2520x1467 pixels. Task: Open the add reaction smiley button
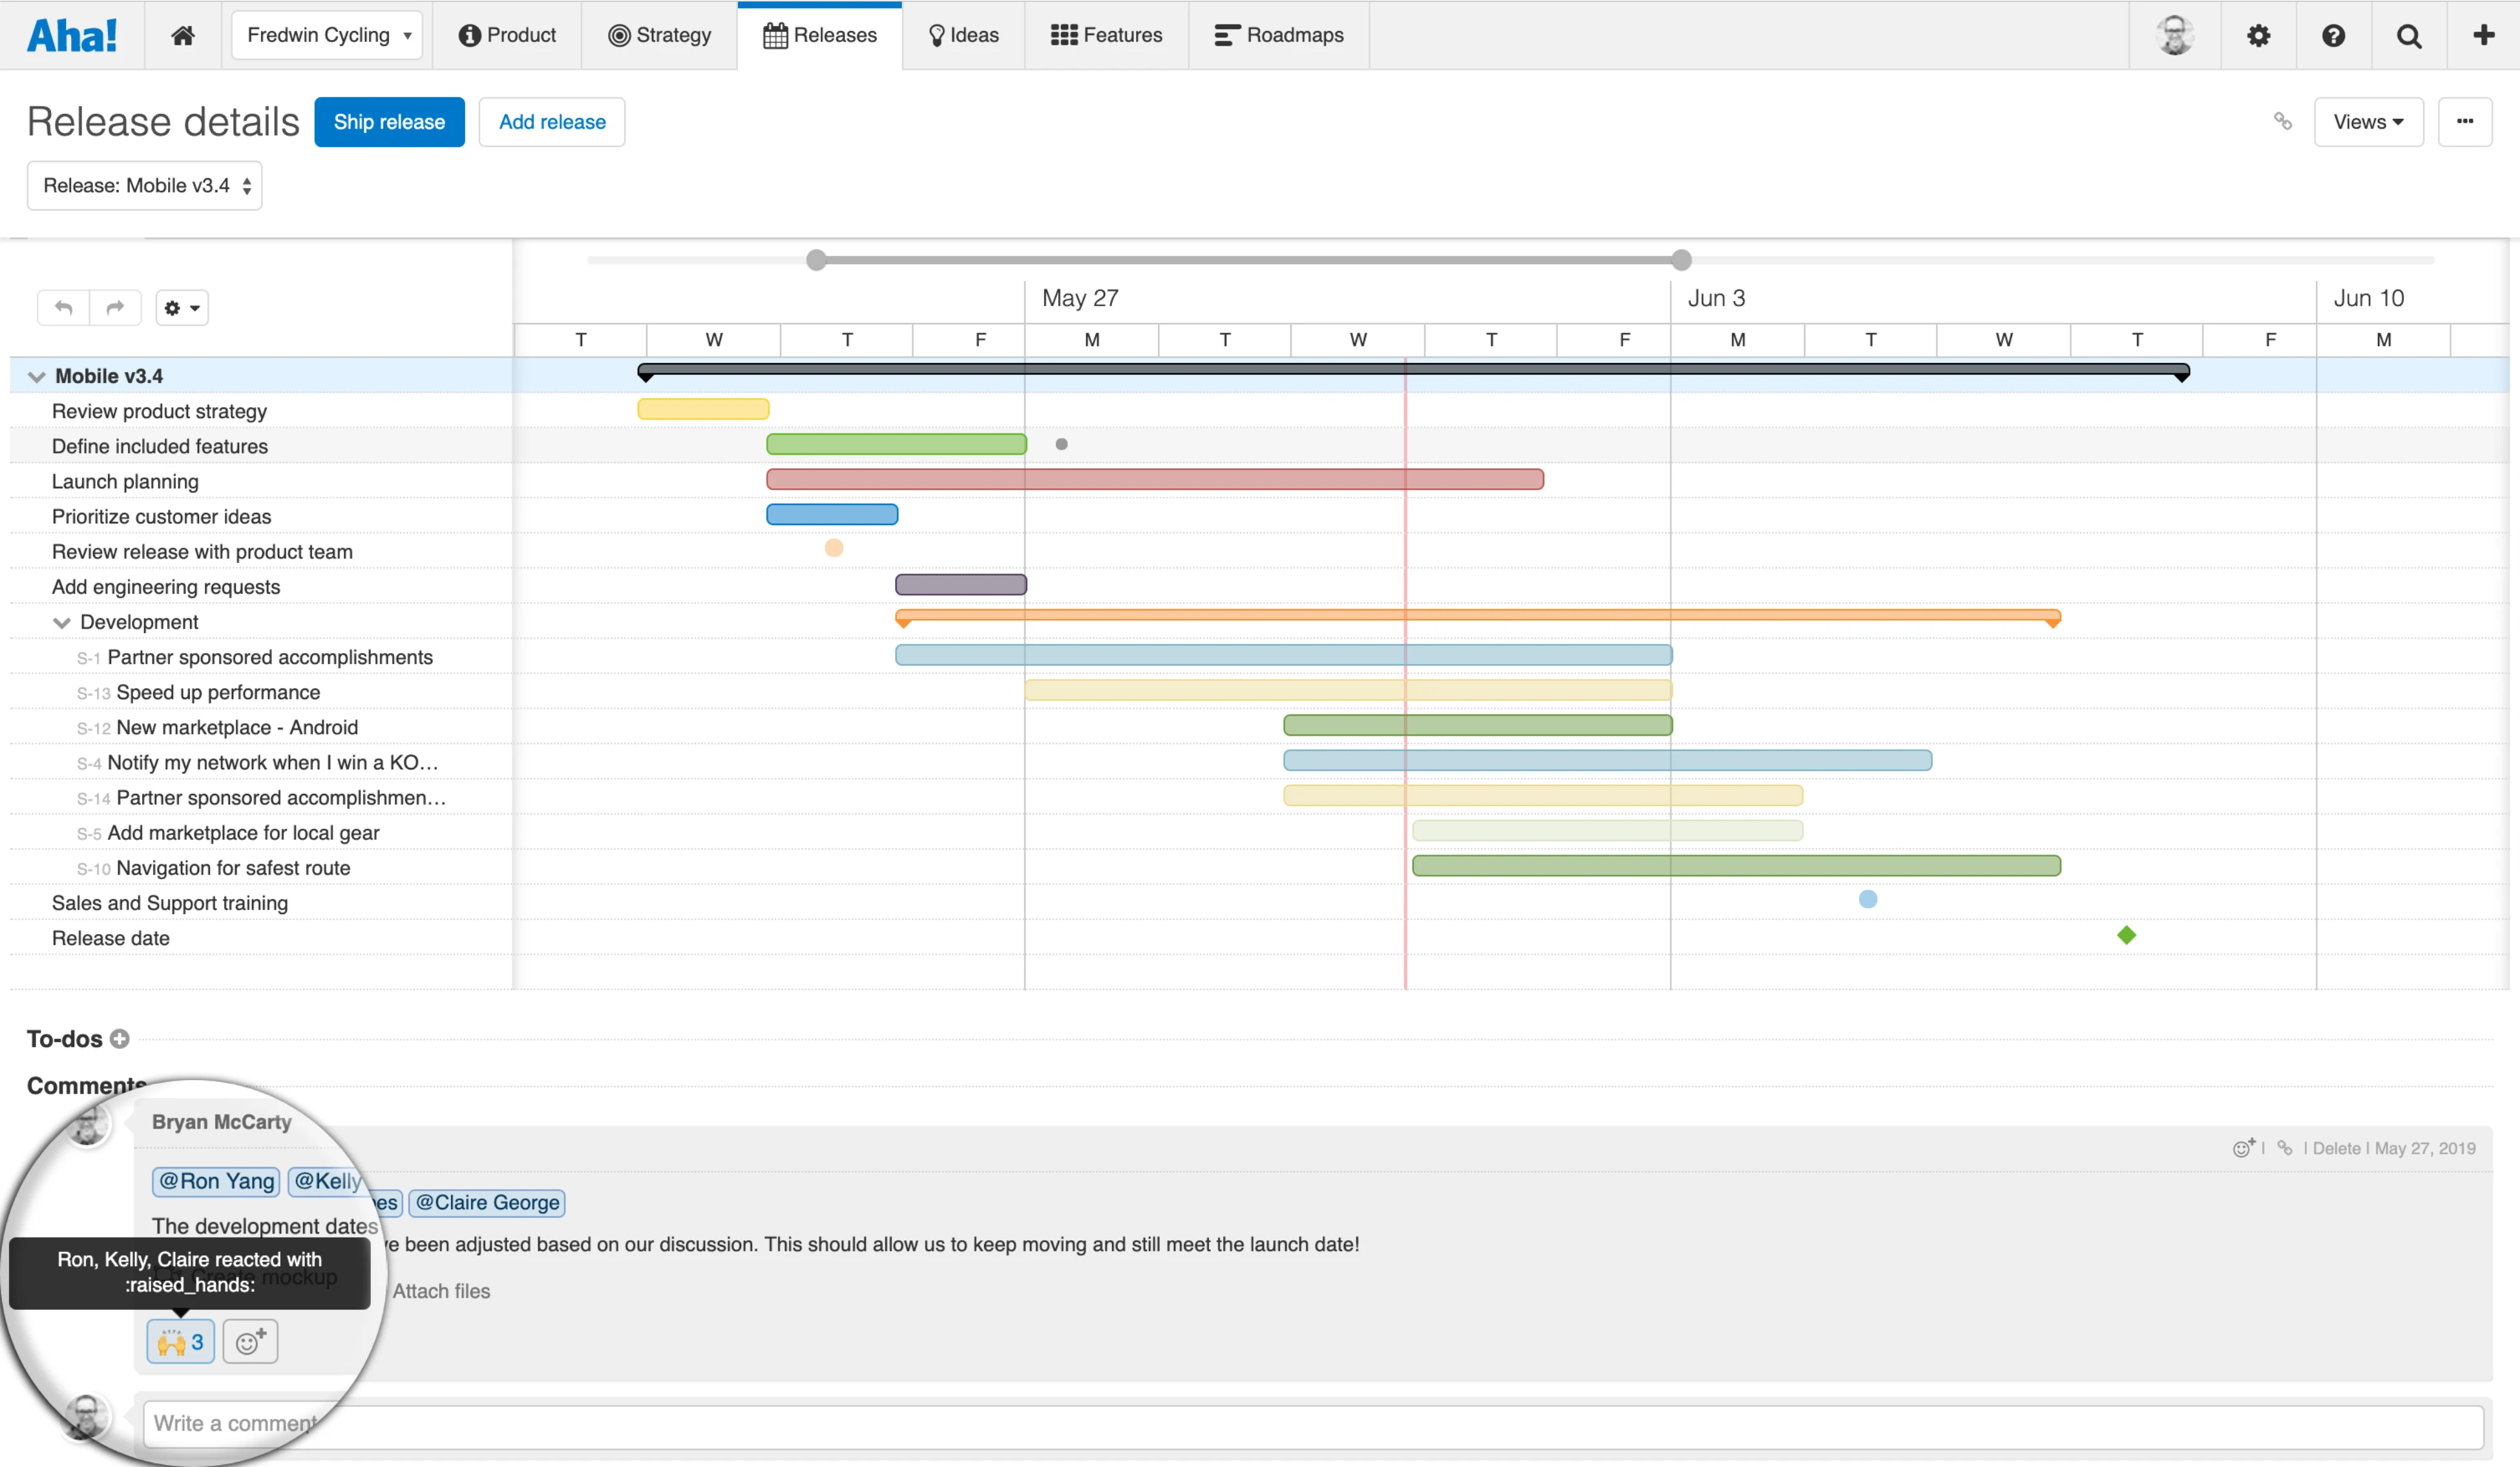250,1341
